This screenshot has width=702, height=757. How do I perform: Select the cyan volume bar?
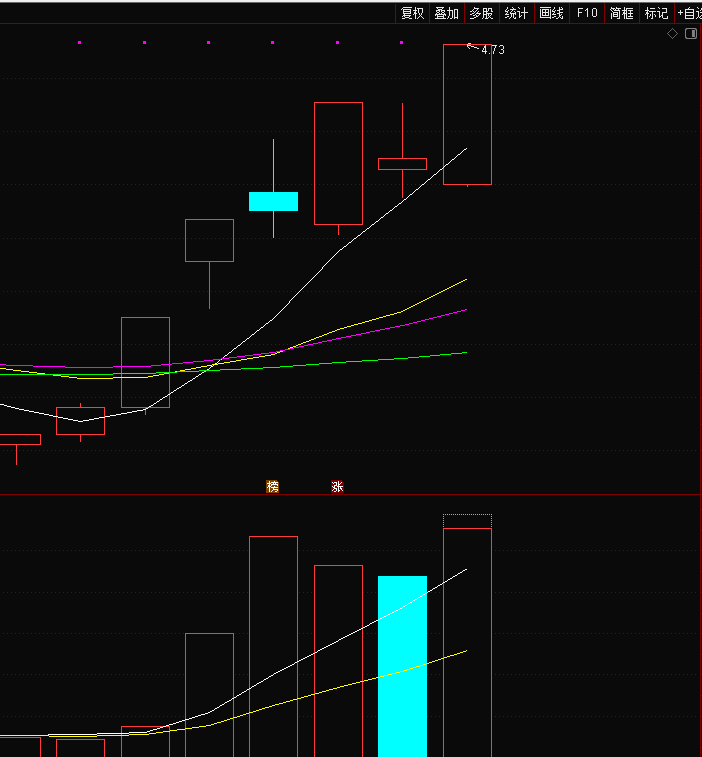tap(402, 665)
